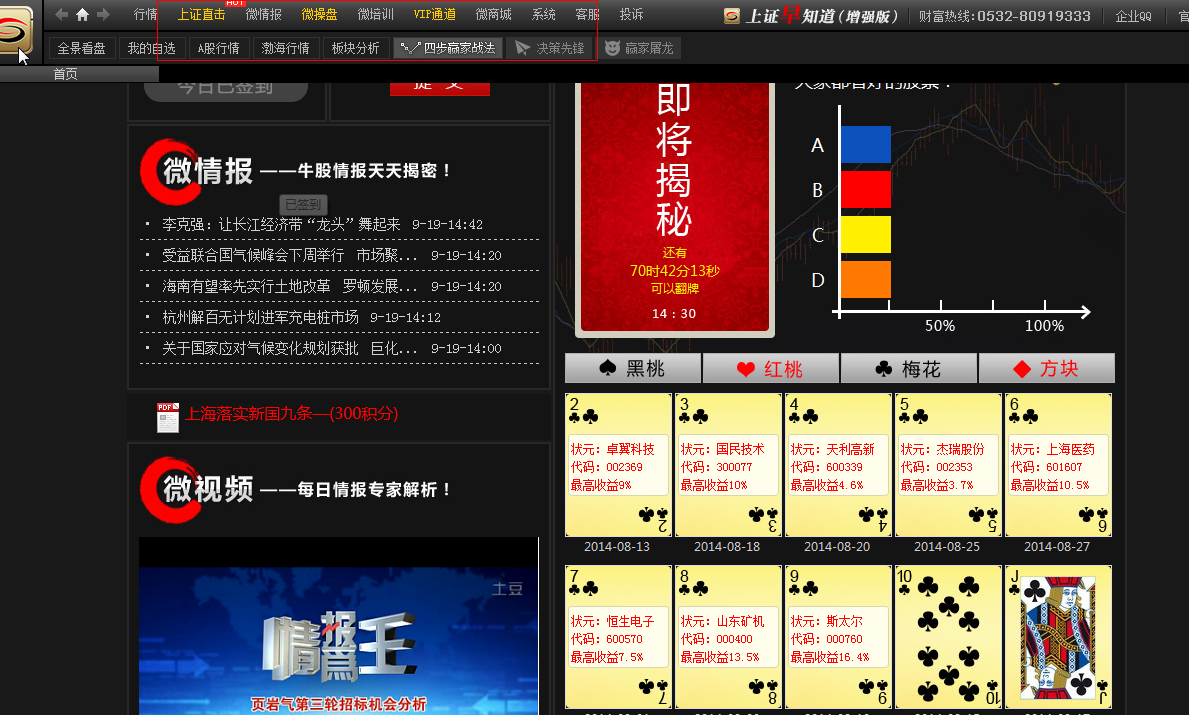The height and width of the screenshot is (715, 1189).
Task: Go back with the left arrow
Action: click(x=62, y=14)
